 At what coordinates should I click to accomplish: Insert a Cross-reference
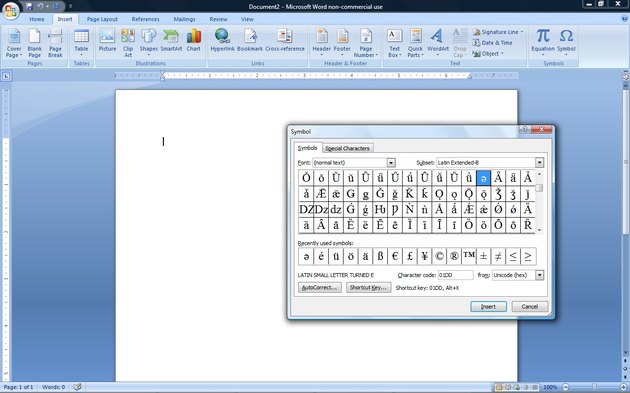click(x=285, y=40)
